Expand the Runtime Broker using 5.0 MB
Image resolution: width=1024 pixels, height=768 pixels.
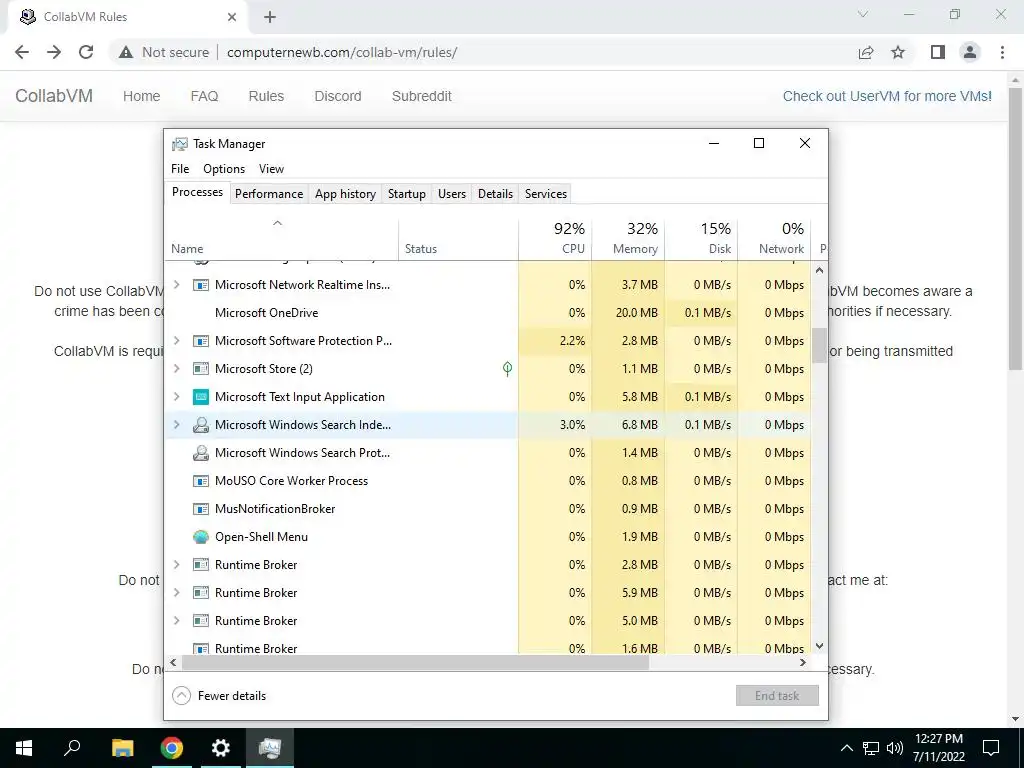tap(176, 621)
